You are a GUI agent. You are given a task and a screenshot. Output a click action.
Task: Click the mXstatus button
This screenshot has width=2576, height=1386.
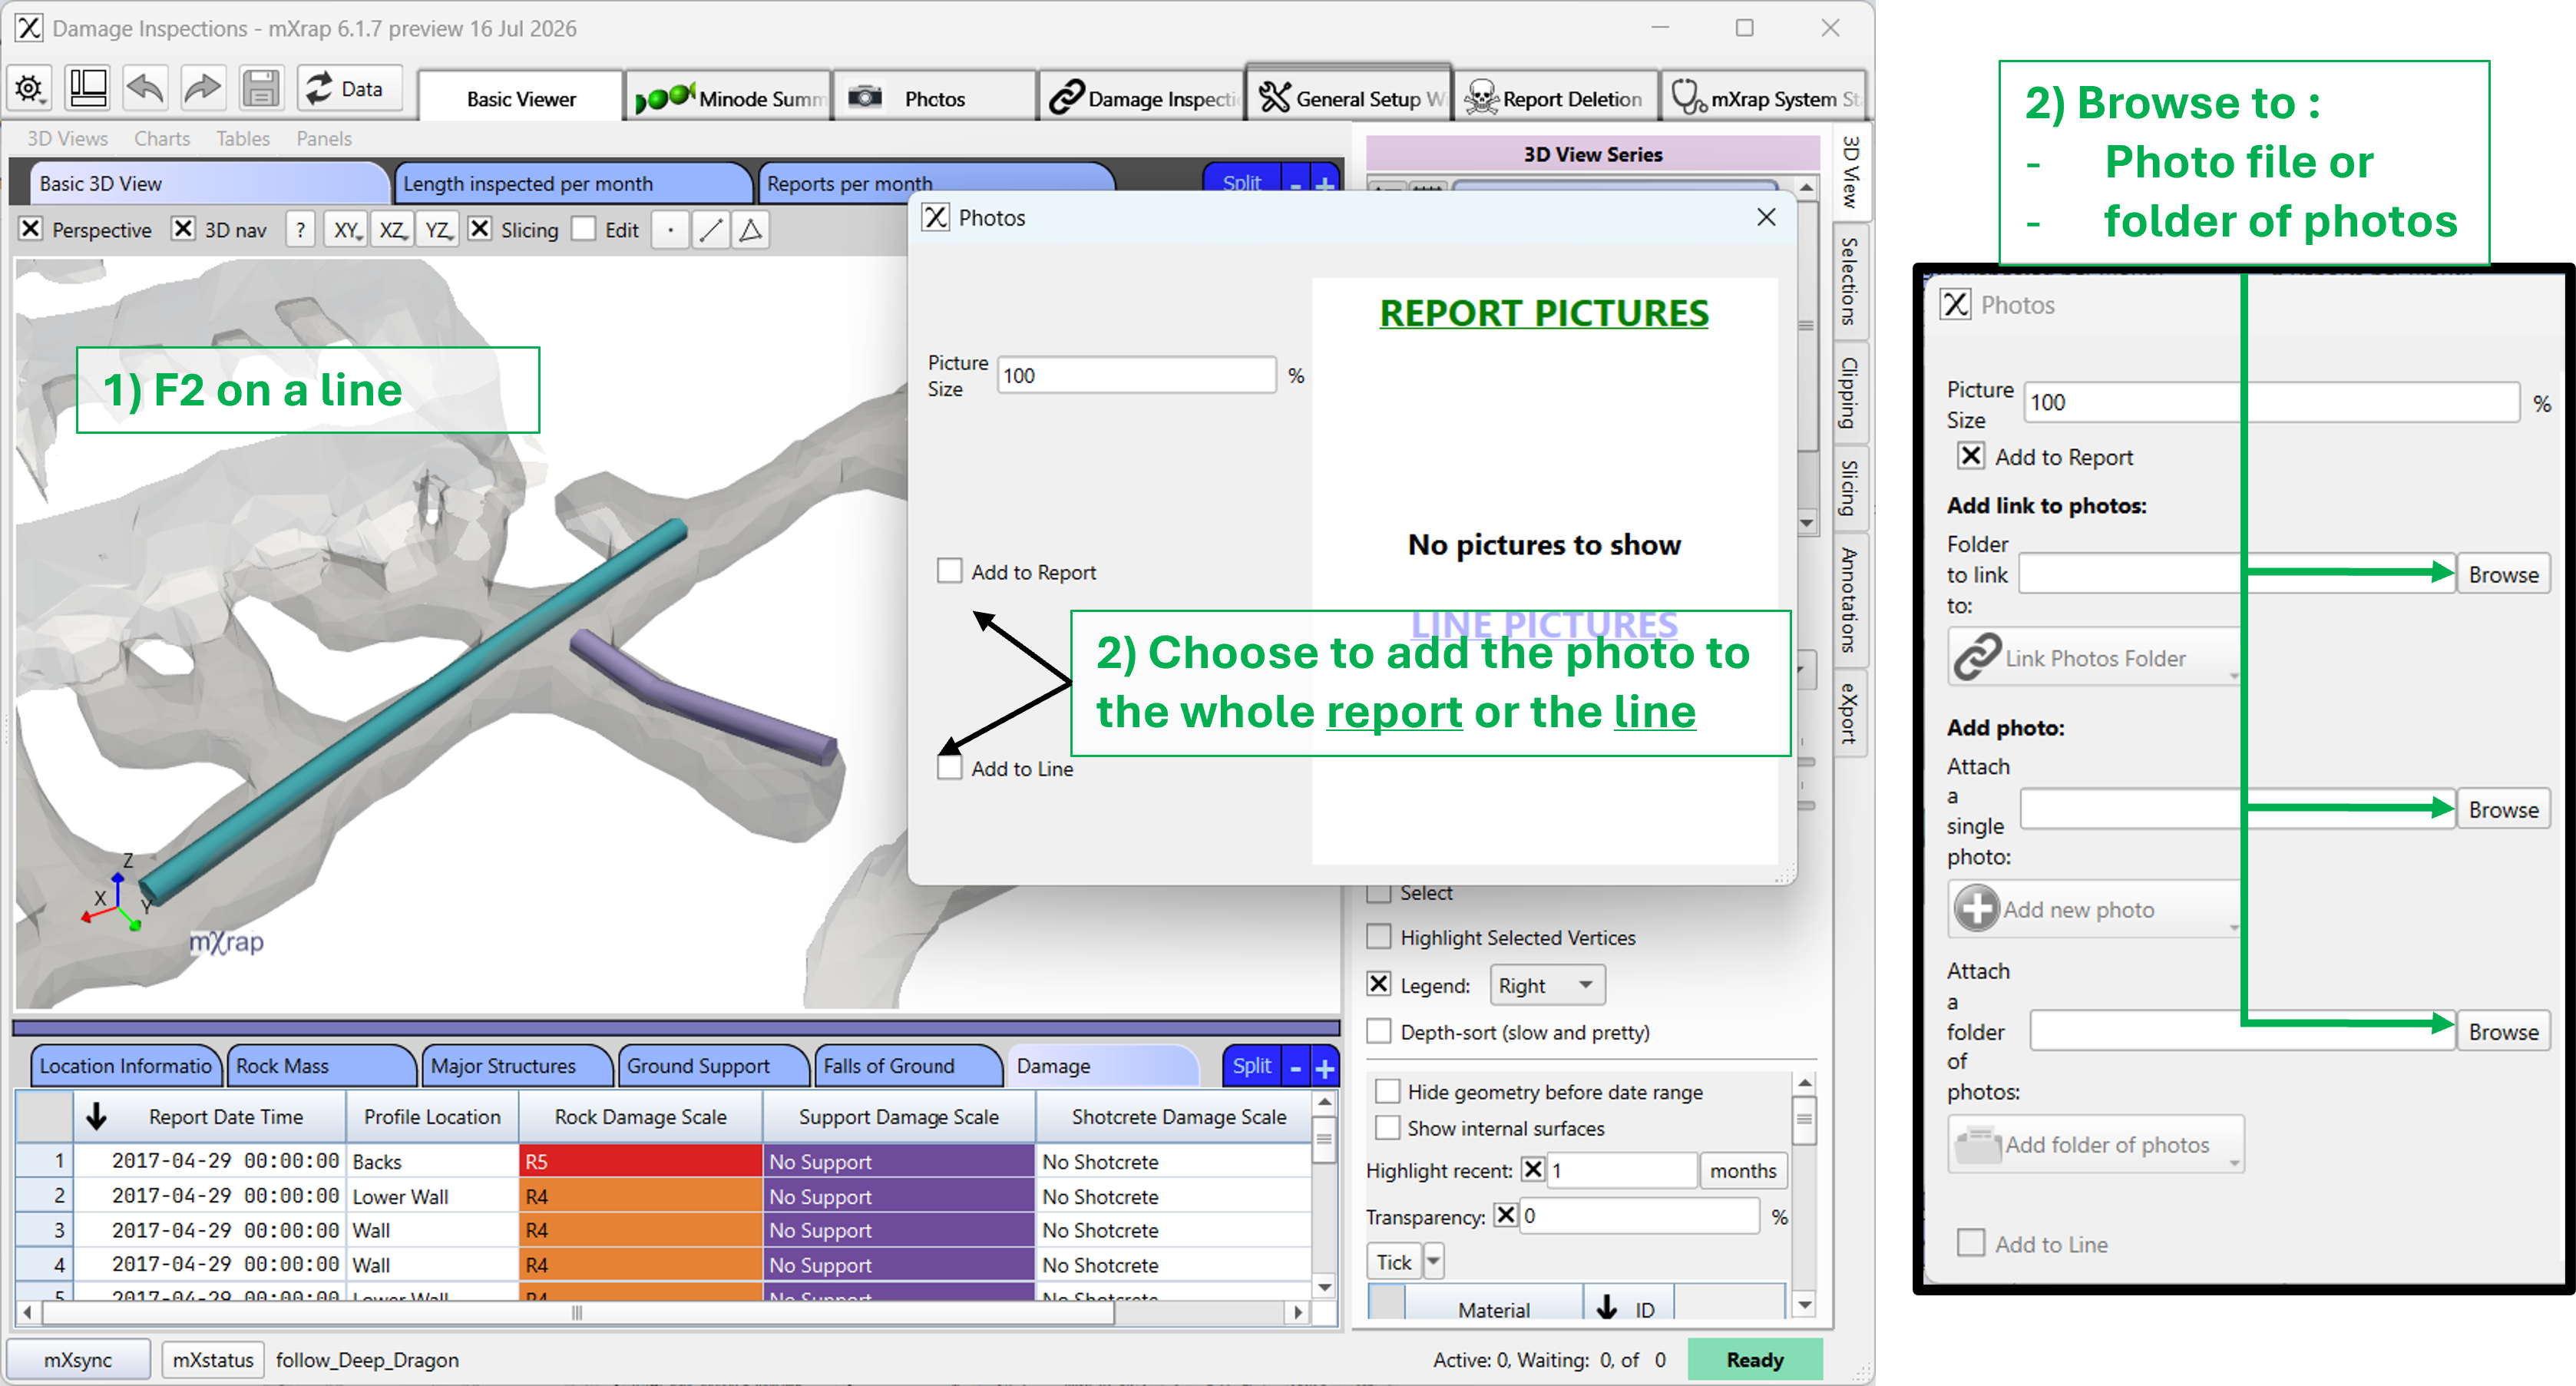point(213,1360)
